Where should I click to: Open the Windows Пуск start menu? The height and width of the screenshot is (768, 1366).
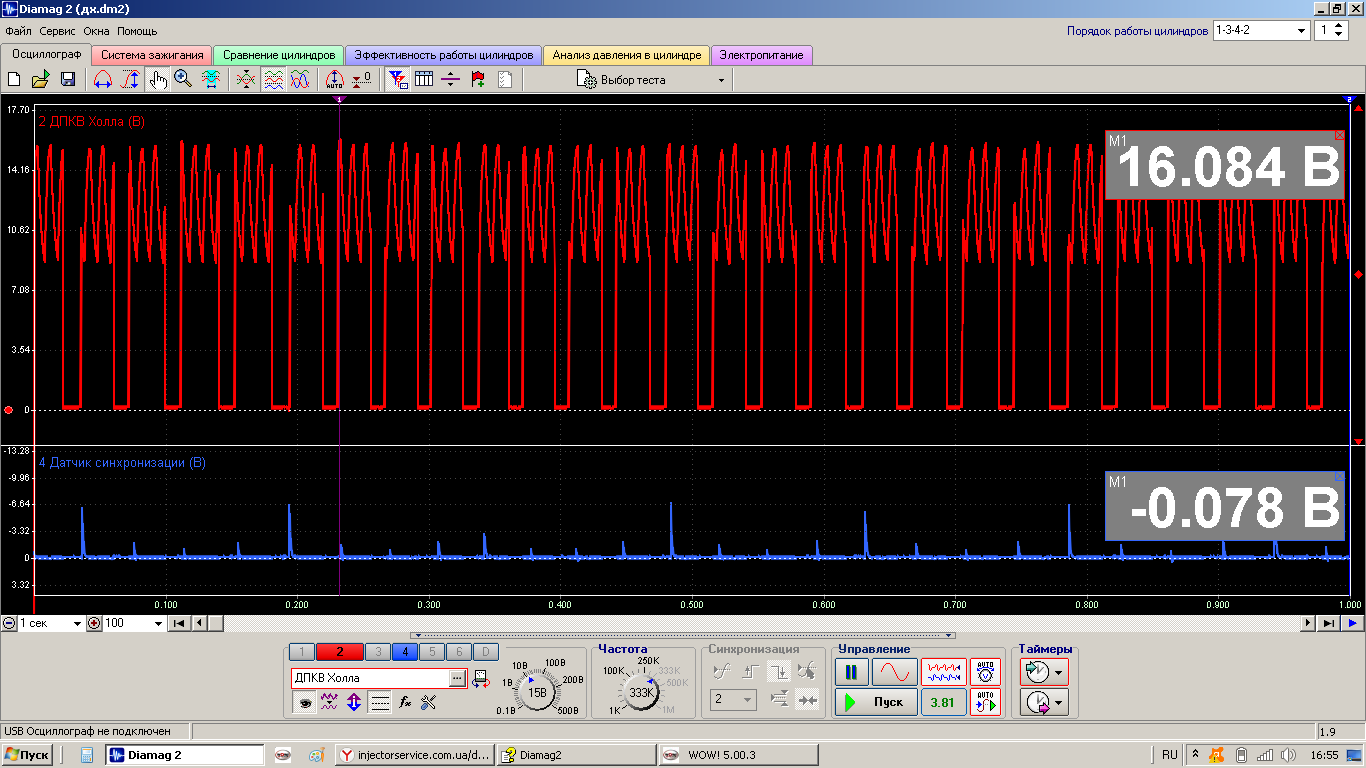pyautogui.click(x=27, y=755)
